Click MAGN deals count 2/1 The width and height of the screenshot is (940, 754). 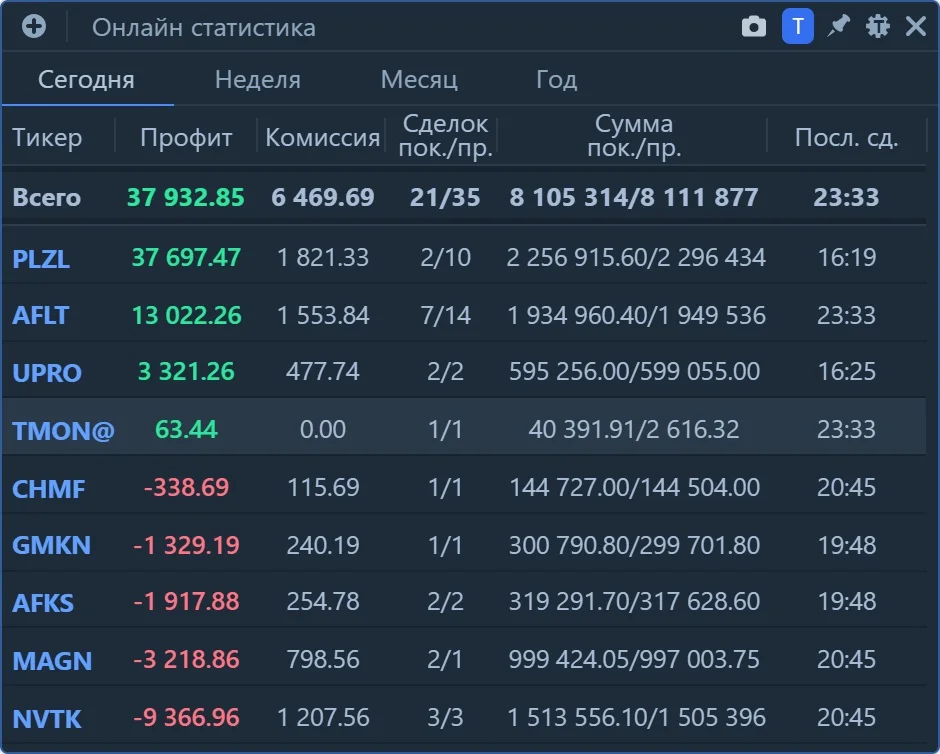pyautogui.click(x=445, y=659)
